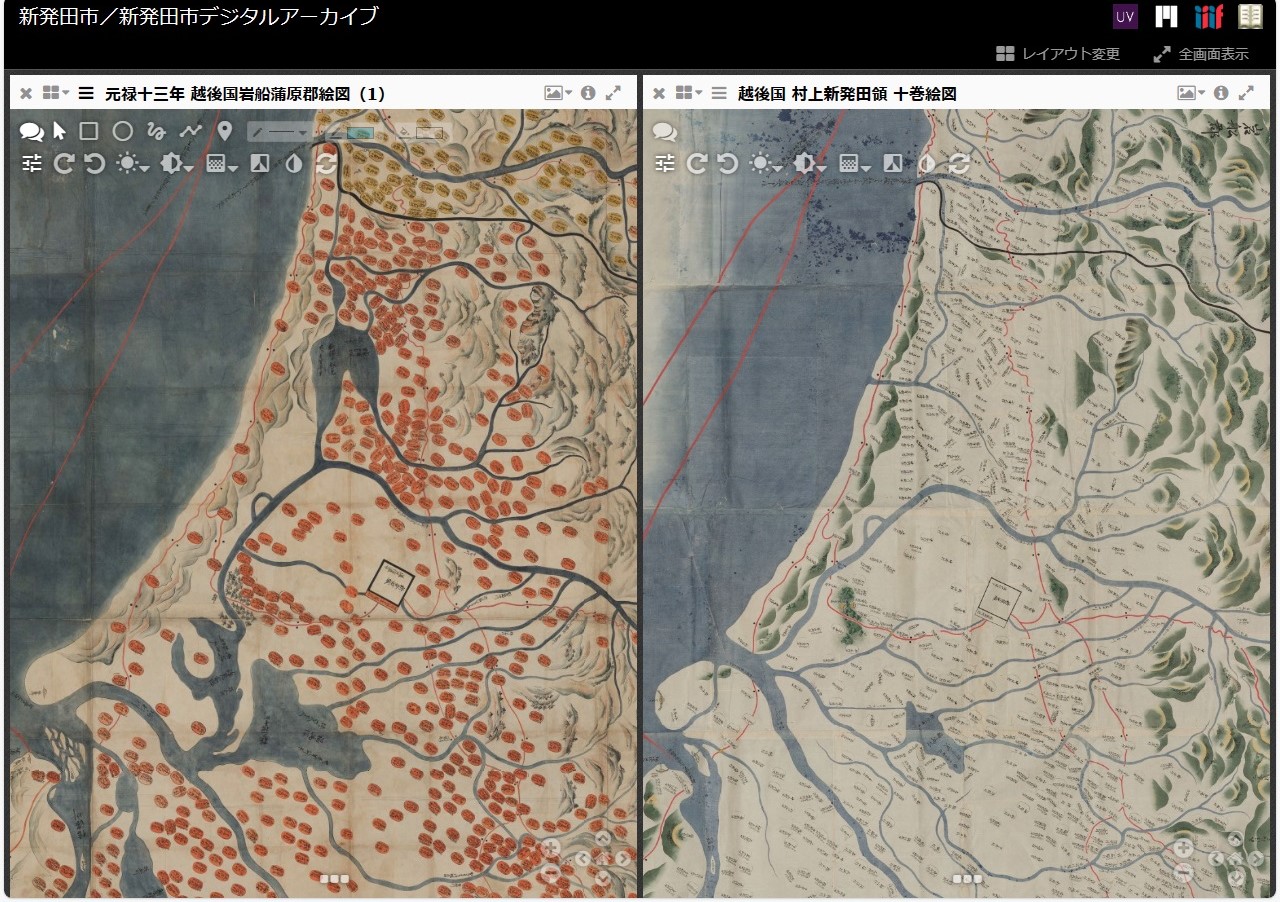Open the line style dropdown

[x=279, y=131]
